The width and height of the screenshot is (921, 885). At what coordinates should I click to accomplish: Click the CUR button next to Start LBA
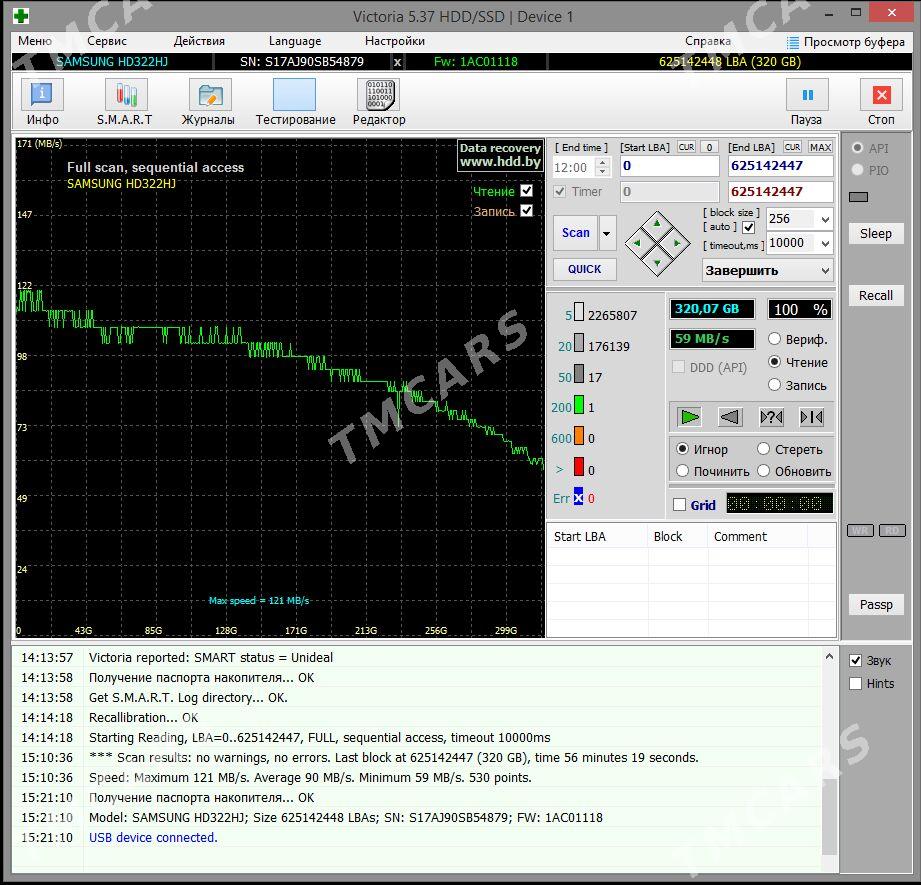[x=686, y=147]
